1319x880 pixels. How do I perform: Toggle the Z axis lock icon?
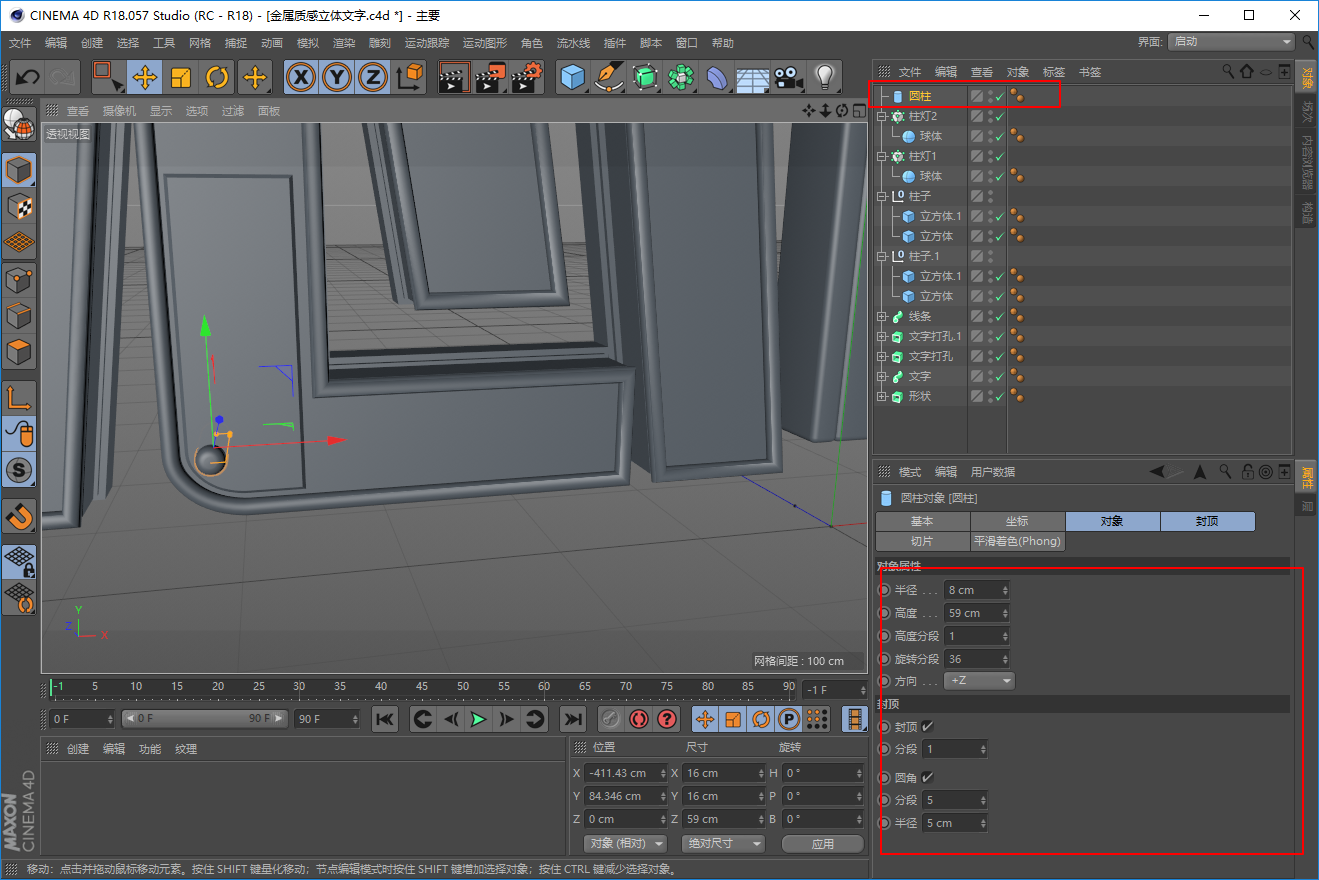click(x=373, y=77)
